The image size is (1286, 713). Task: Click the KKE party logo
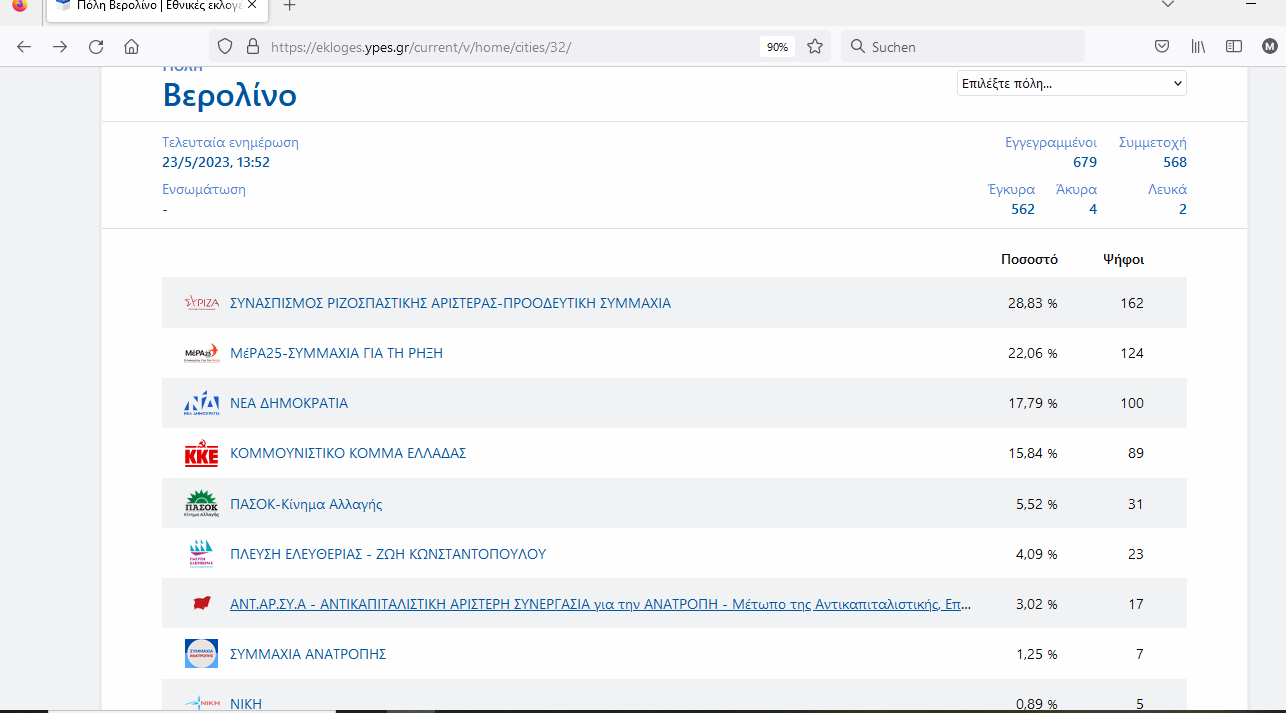click(x=201, y=454)
